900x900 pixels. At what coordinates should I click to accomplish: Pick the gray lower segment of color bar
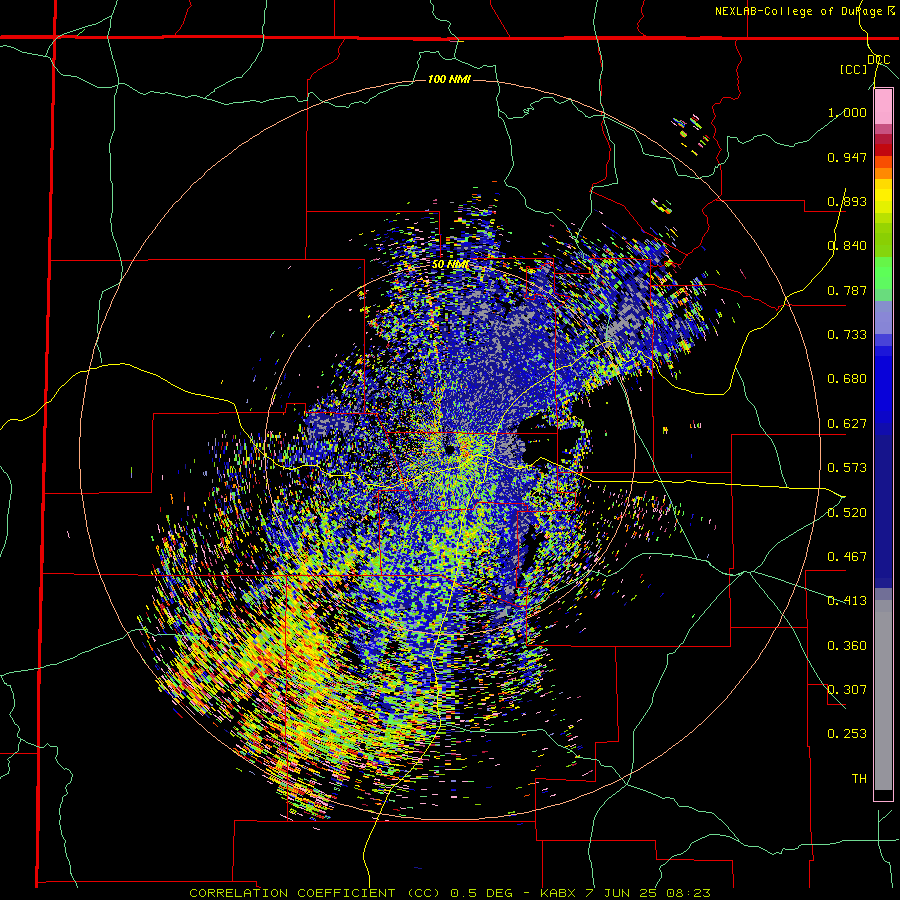coord(883,695)
